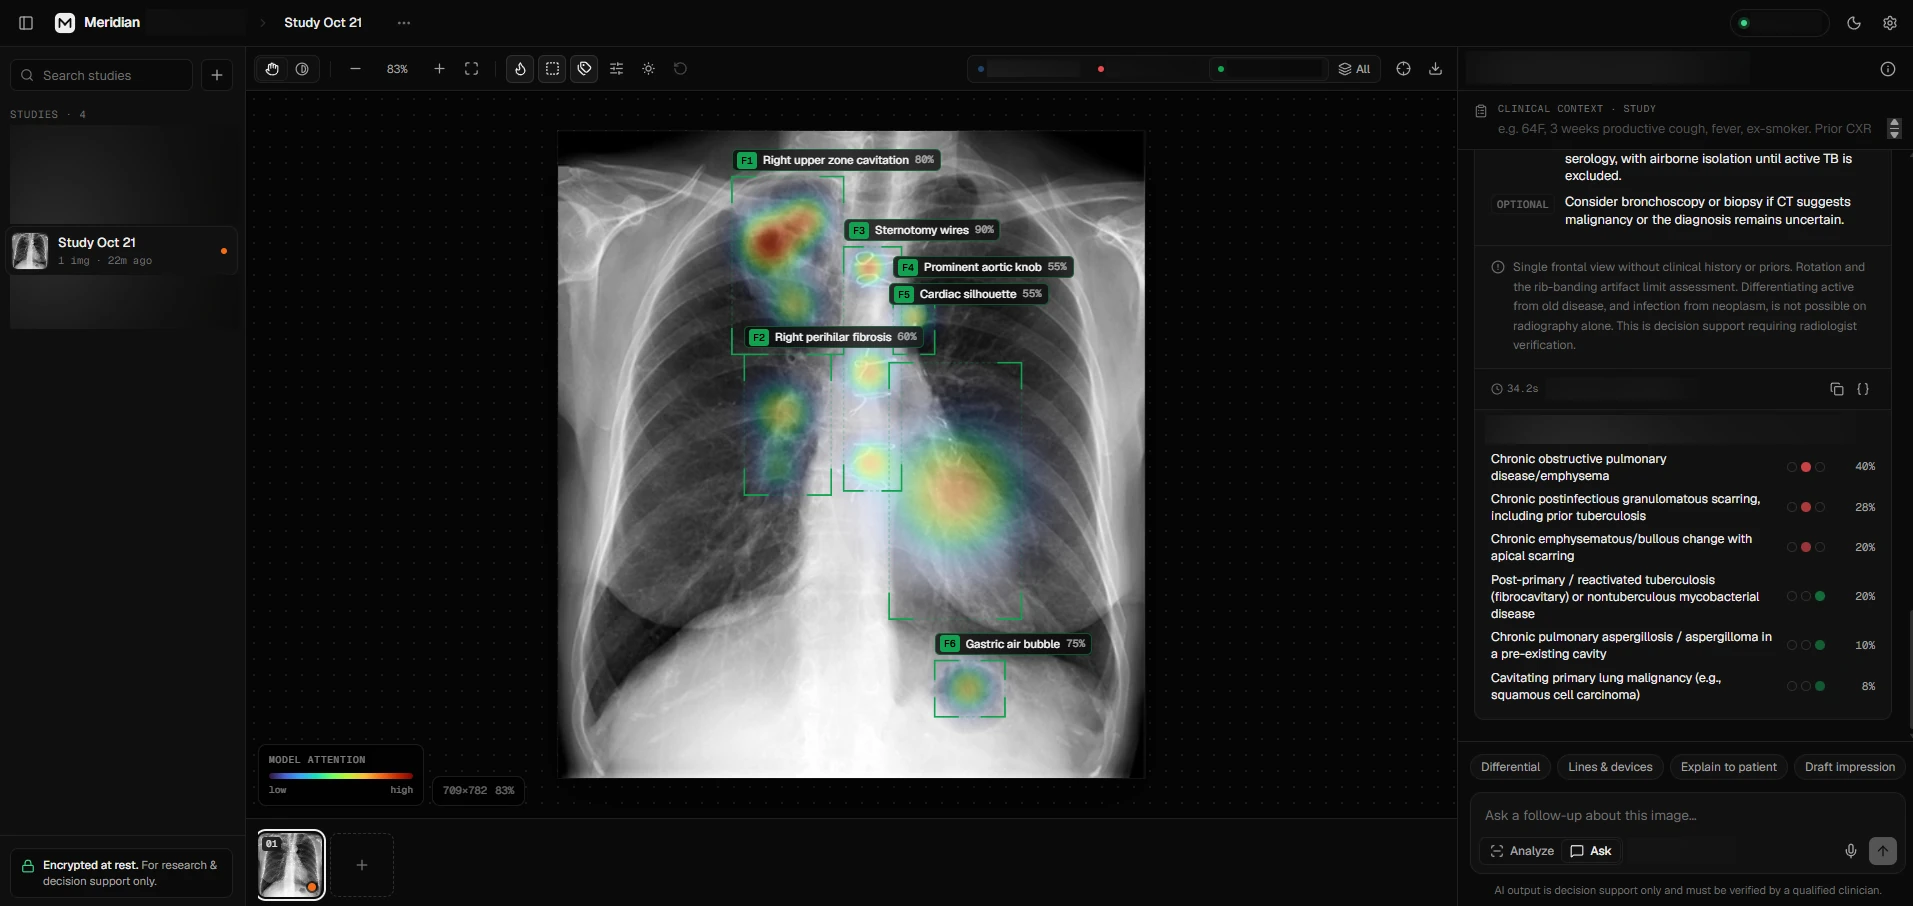Open the info icon in right panel
The width and height of the screenshot is (1913, 906).
(1888, 69)
